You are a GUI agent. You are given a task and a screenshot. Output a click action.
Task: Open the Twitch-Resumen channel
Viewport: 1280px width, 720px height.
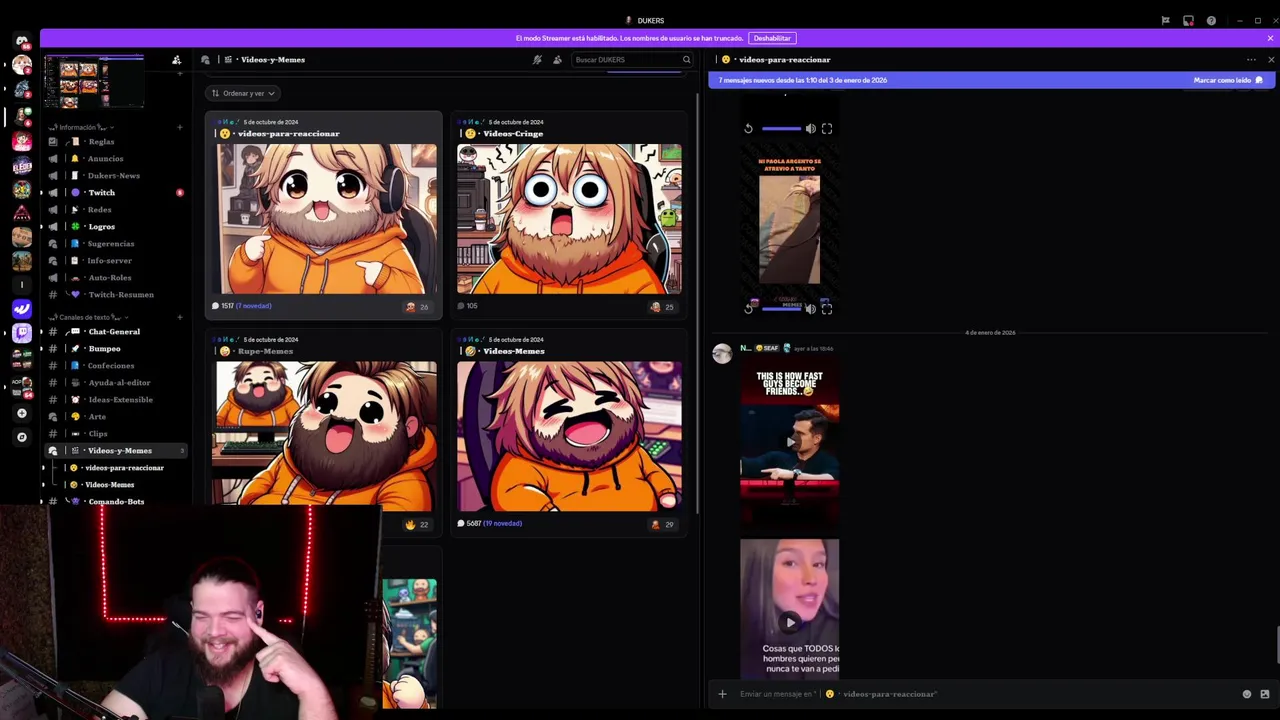point(115,294)
